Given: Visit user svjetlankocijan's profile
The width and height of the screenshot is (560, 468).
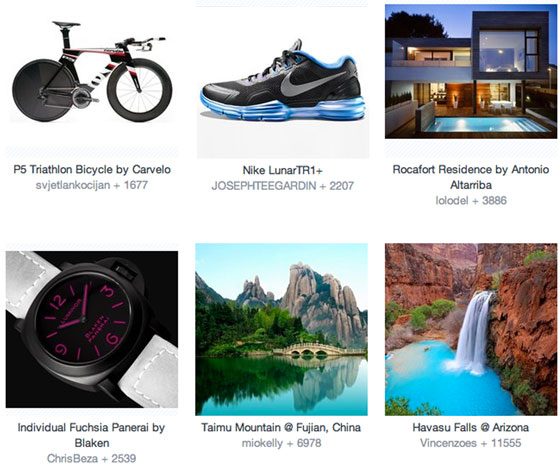Looking at the screenshot, I should (73, 185).
